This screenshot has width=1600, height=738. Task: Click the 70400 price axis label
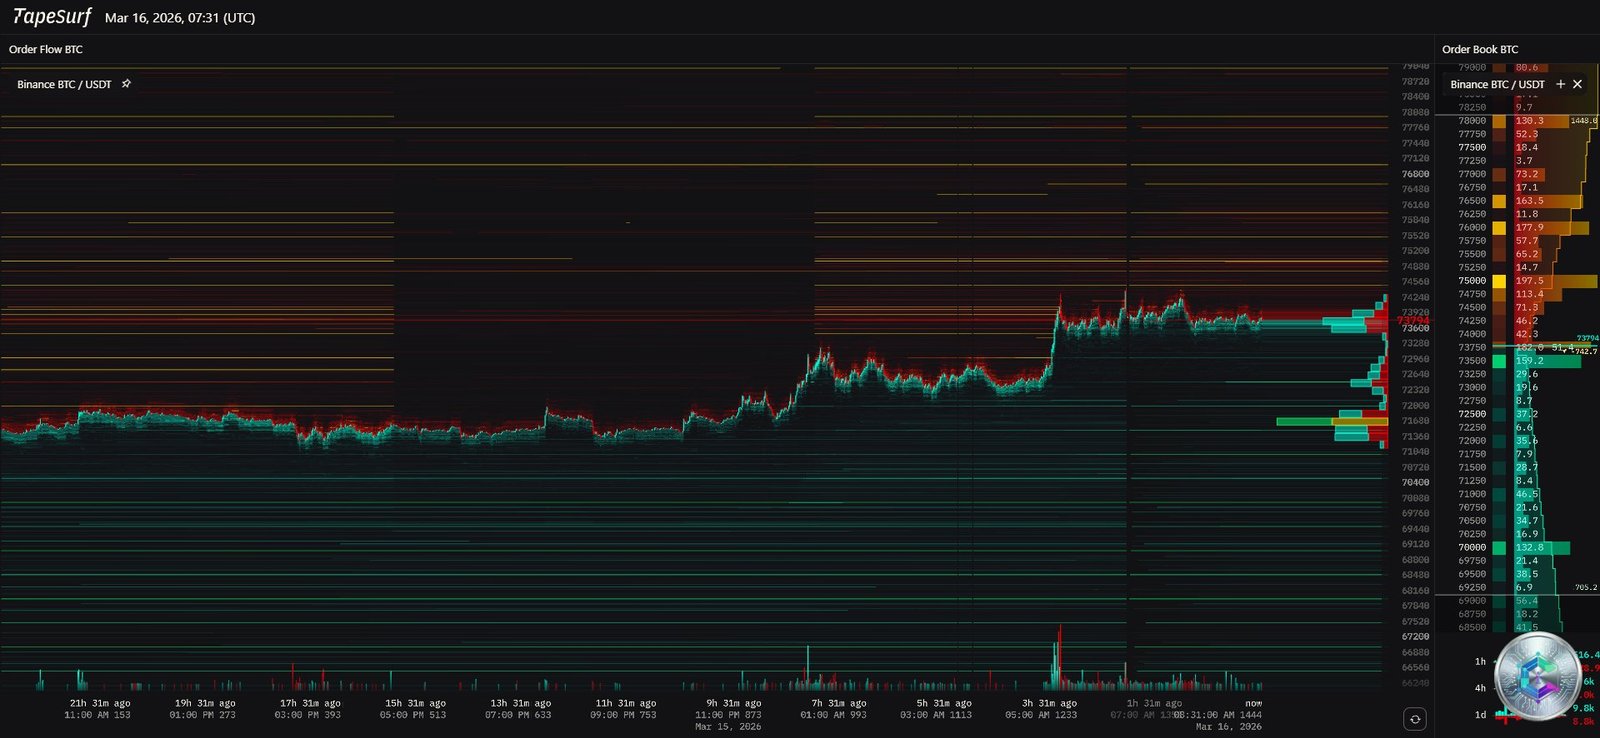[1415, 482]
